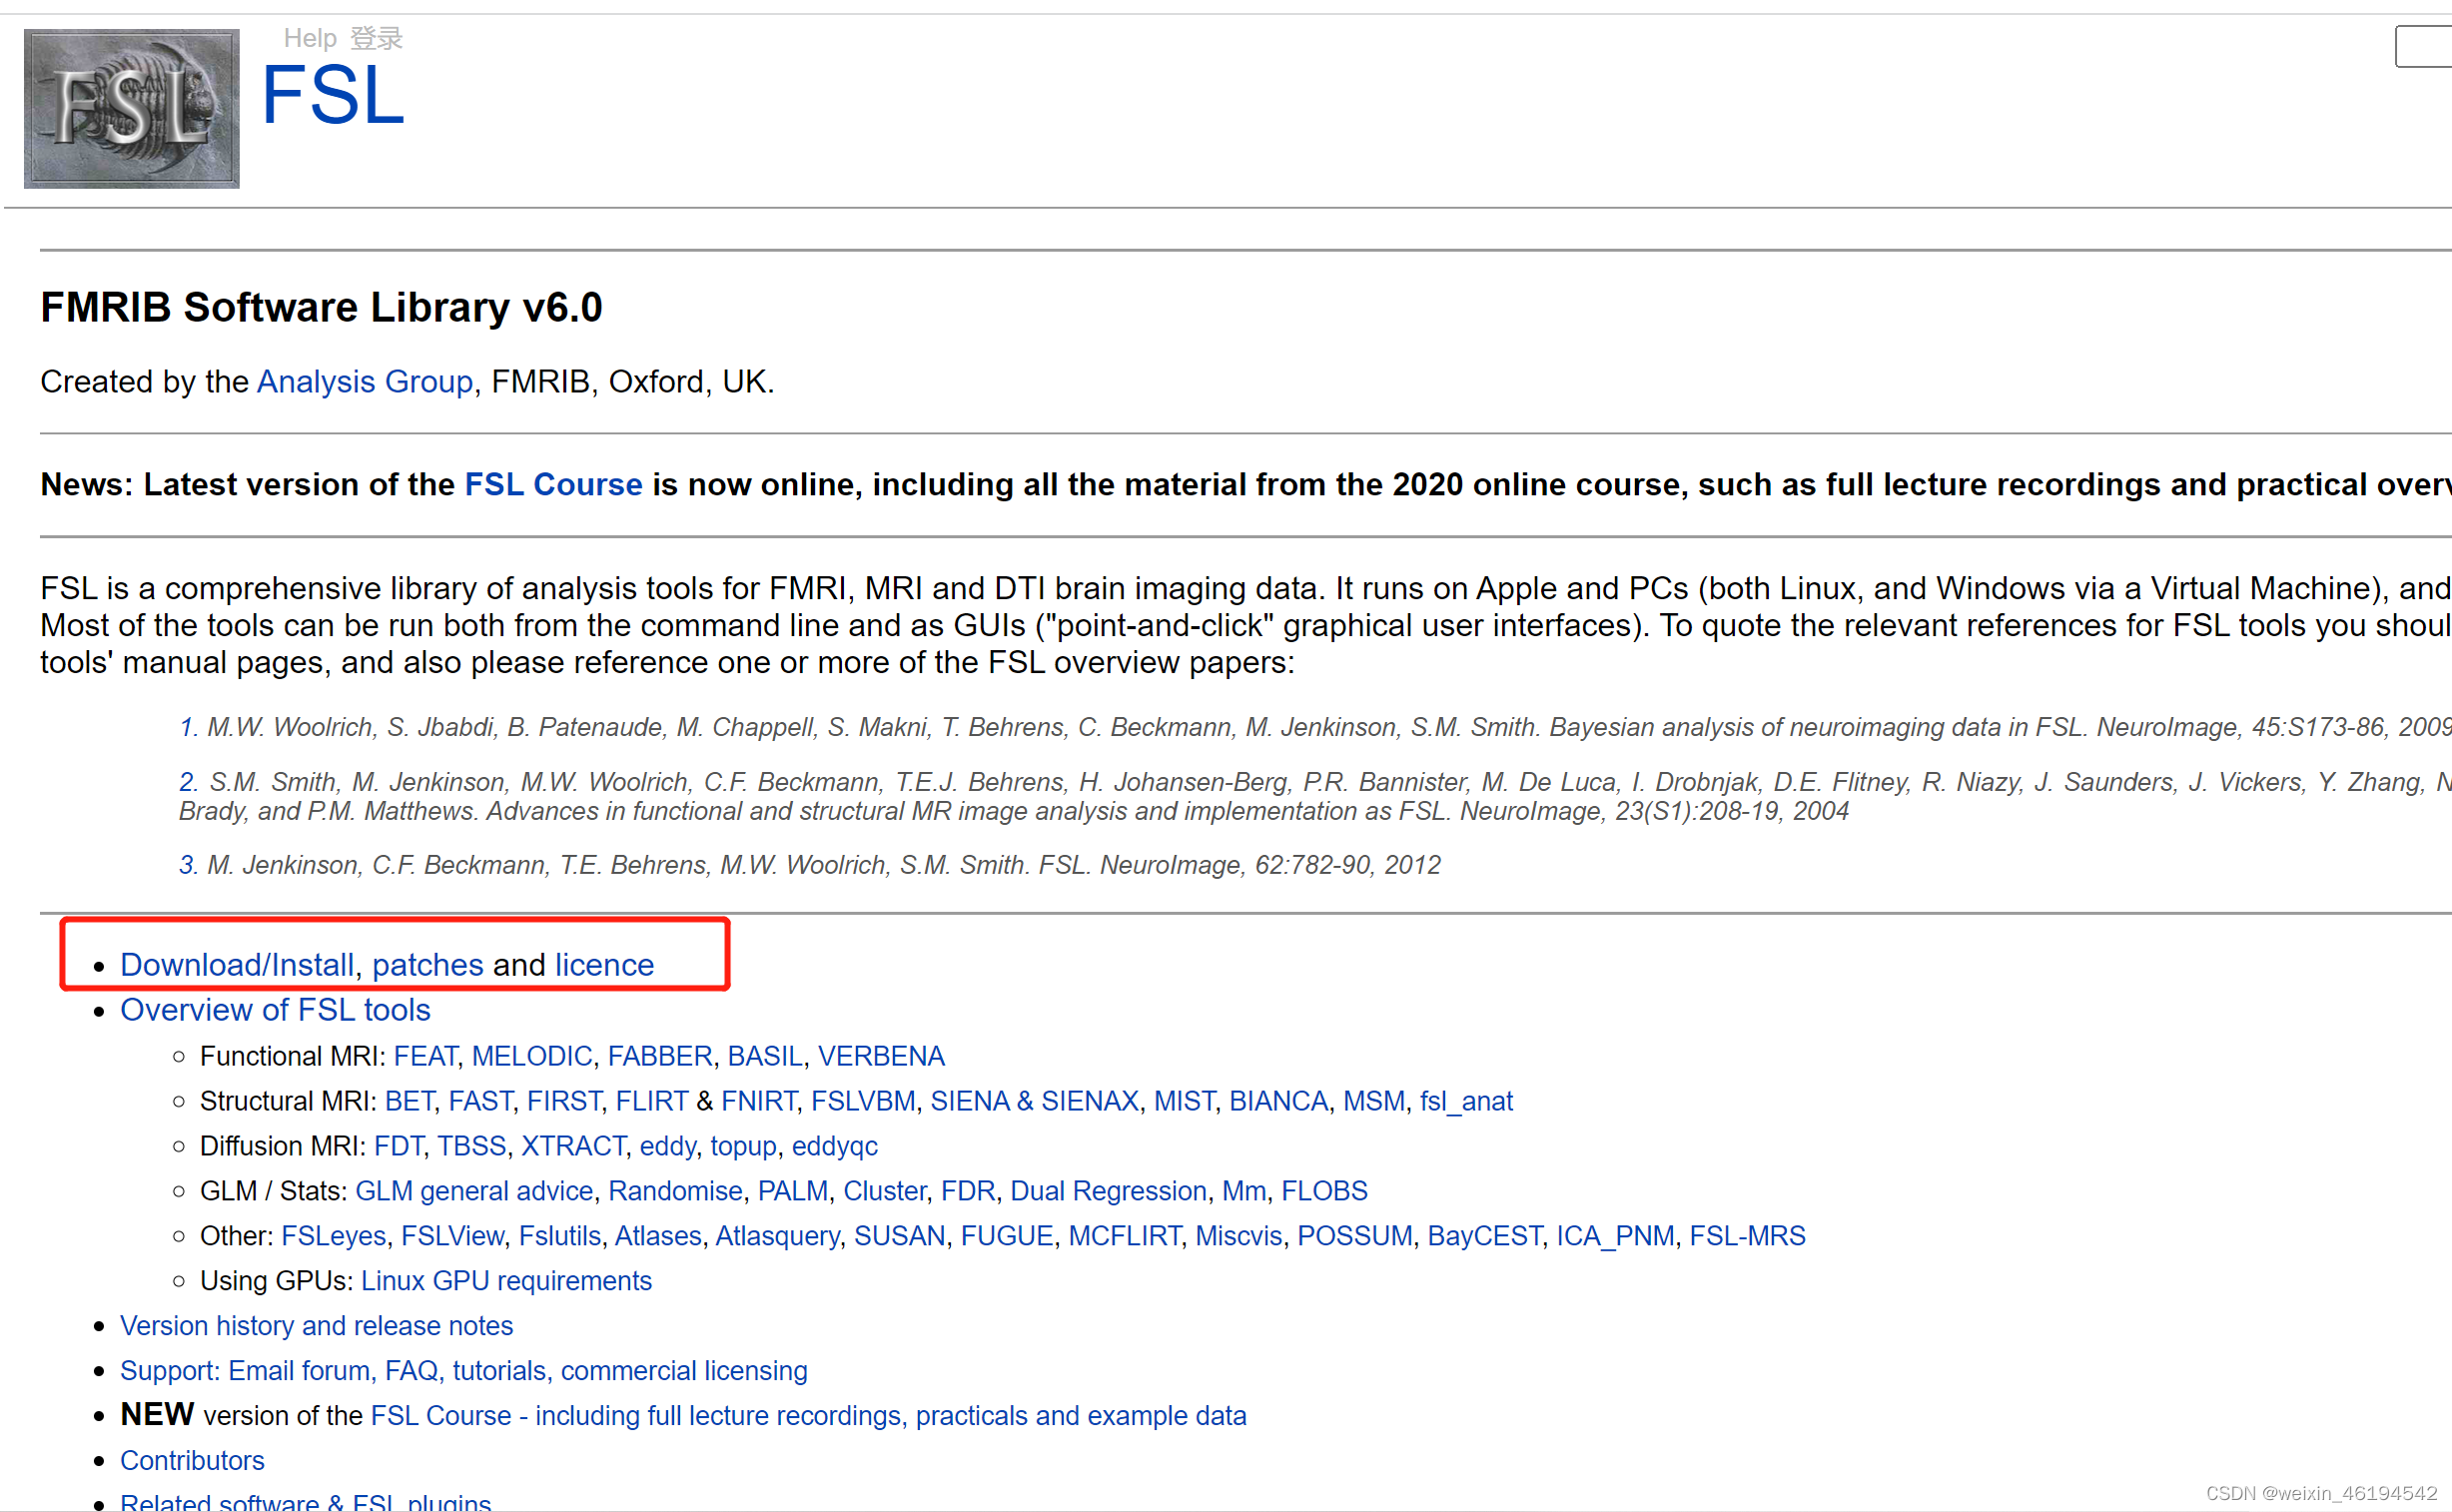
Task: Click the FSL trilobite logo image
Action: tap(131, 108)
